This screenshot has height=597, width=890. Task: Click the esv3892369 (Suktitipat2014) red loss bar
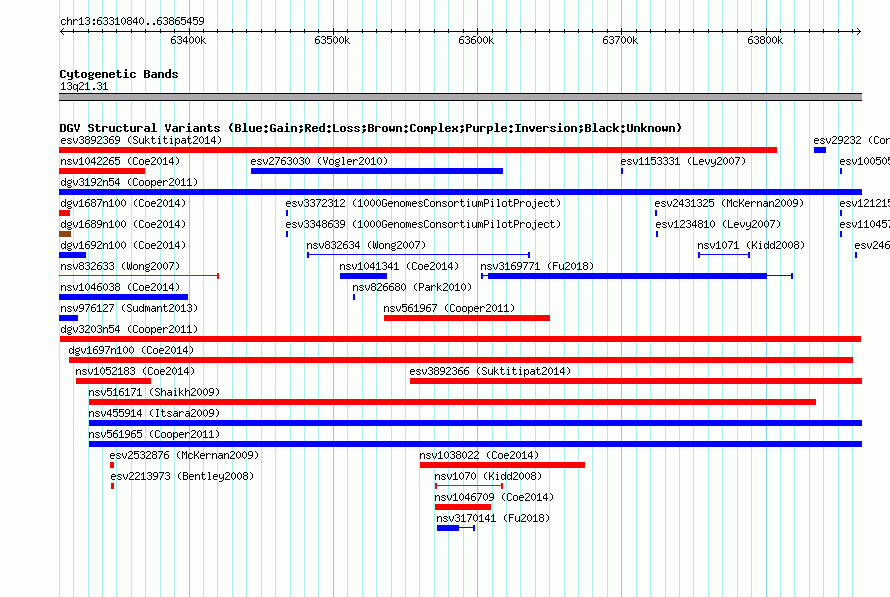pyautogui.click(x=418, y=150)
